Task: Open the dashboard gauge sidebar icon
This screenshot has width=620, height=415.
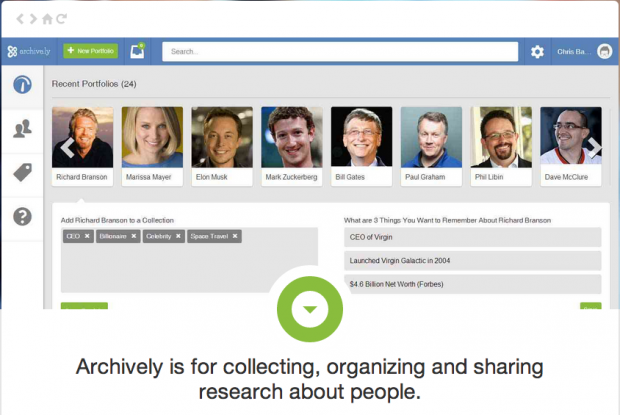Action: click(22, 85)
